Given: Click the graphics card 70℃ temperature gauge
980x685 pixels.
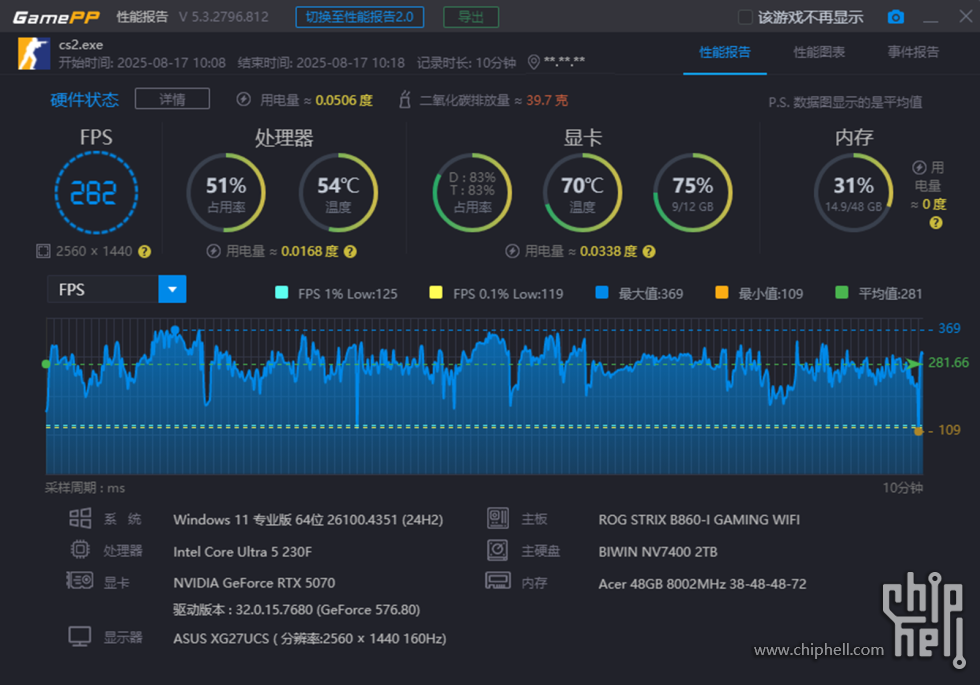Looking at the screenshot, I should [582, 192].
